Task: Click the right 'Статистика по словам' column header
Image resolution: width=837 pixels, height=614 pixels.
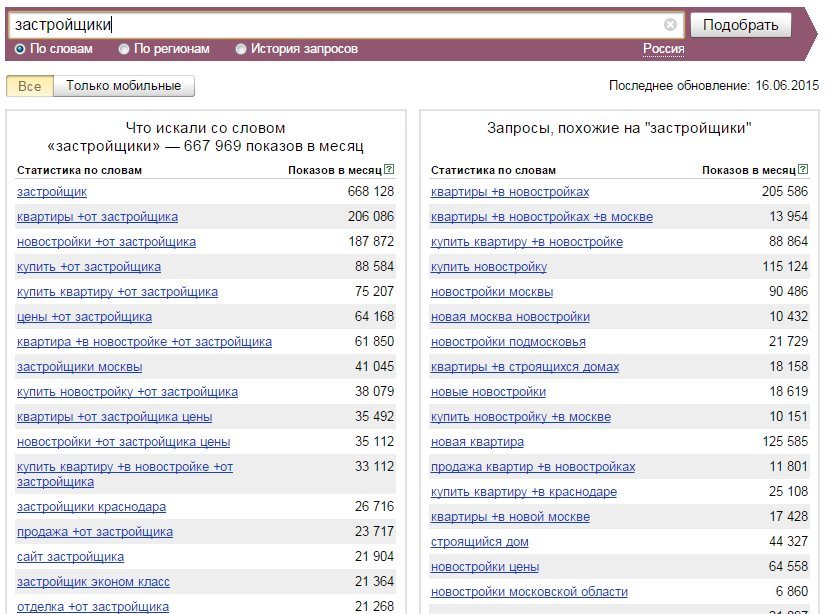Action: [x=493, y=170]
